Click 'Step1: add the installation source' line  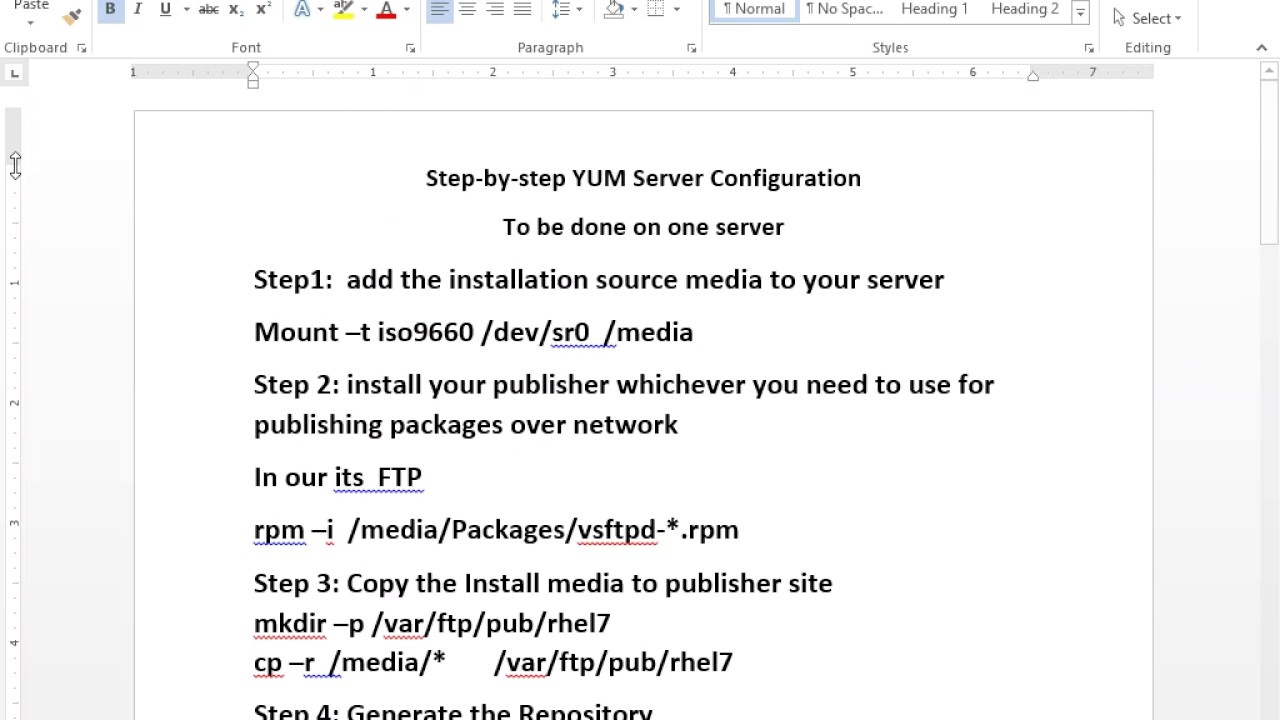(599, 279)
